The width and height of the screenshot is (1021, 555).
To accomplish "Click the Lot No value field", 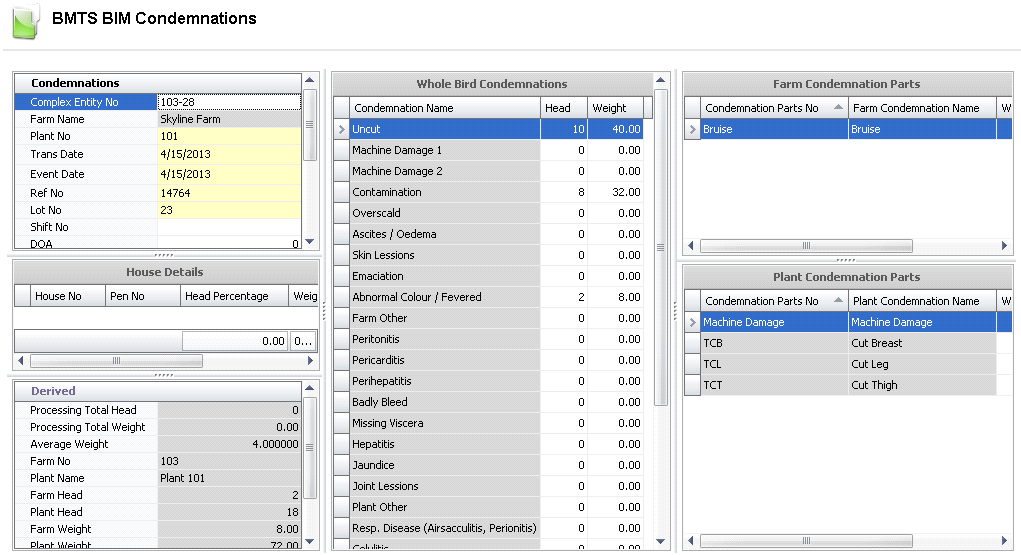I will [228, 211].
